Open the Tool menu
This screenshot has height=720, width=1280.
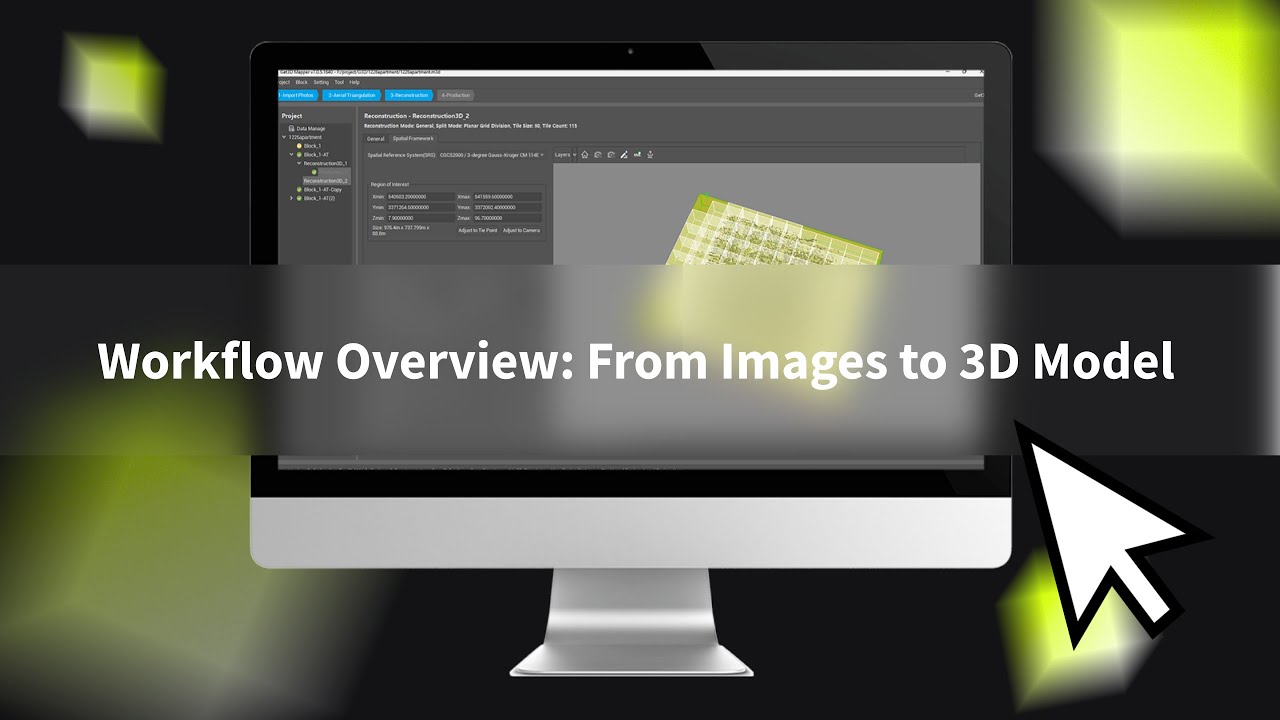tap(339, 82)
